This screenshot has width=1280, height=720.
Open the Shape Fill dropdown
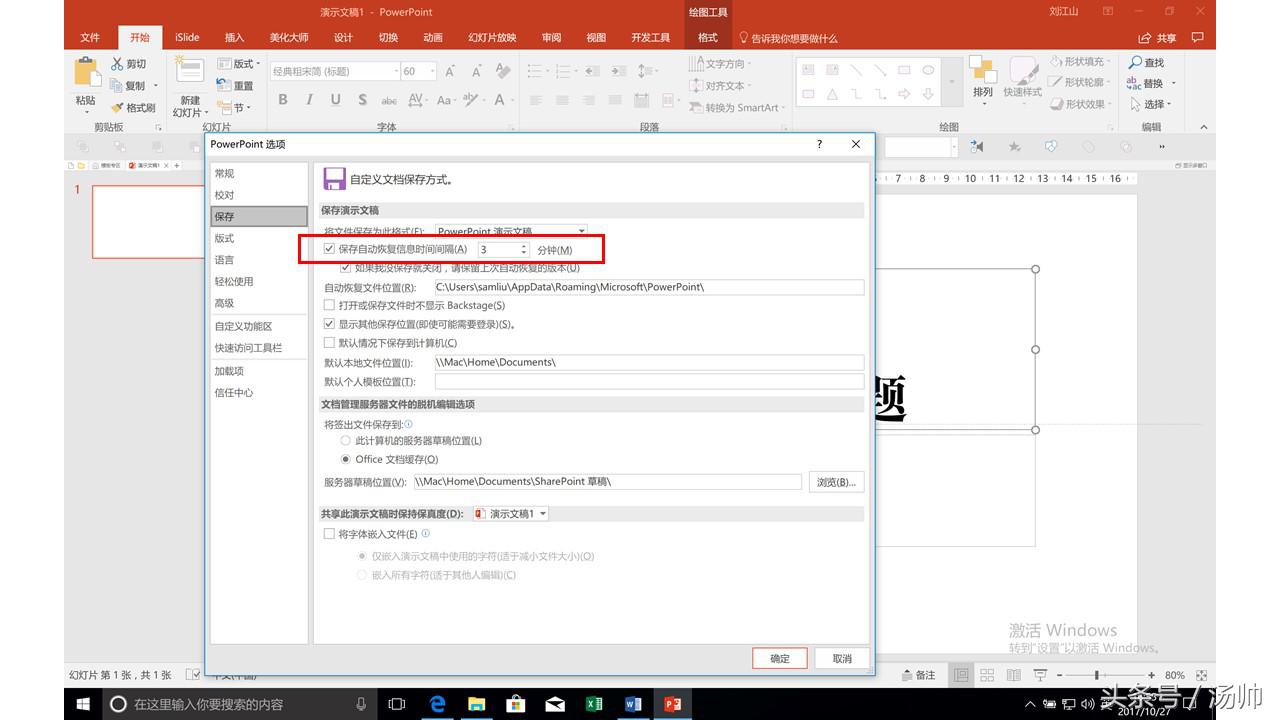(x=1079, y=62)
